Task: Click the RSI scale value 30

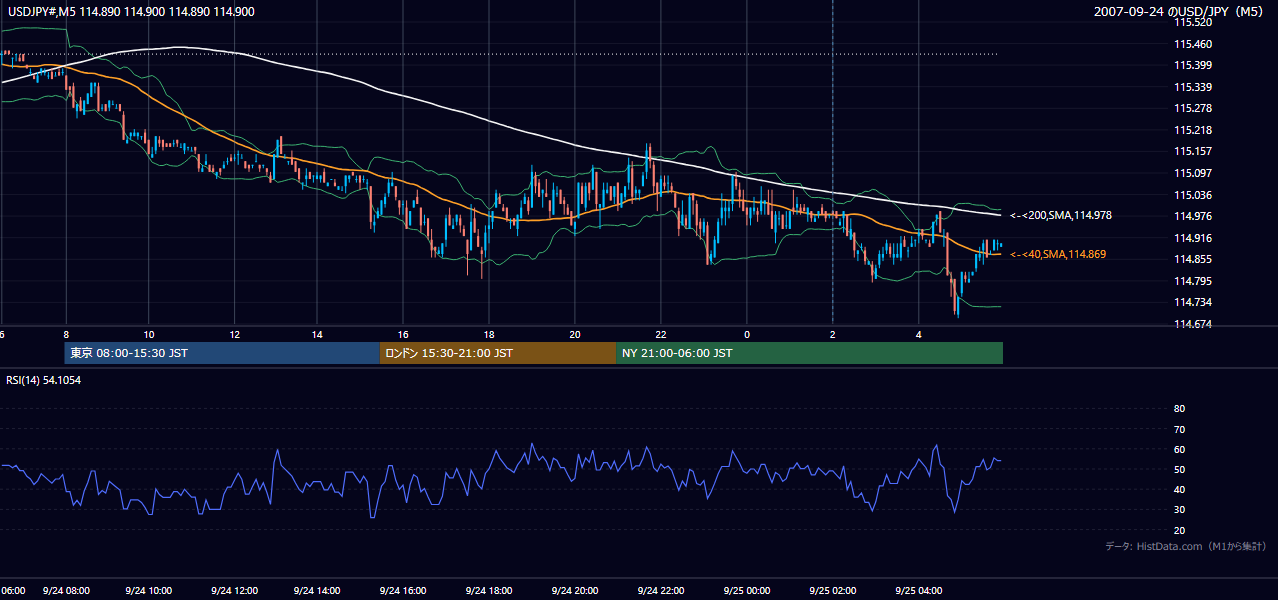Action: pyautogui.click(x=1179, y=510)
